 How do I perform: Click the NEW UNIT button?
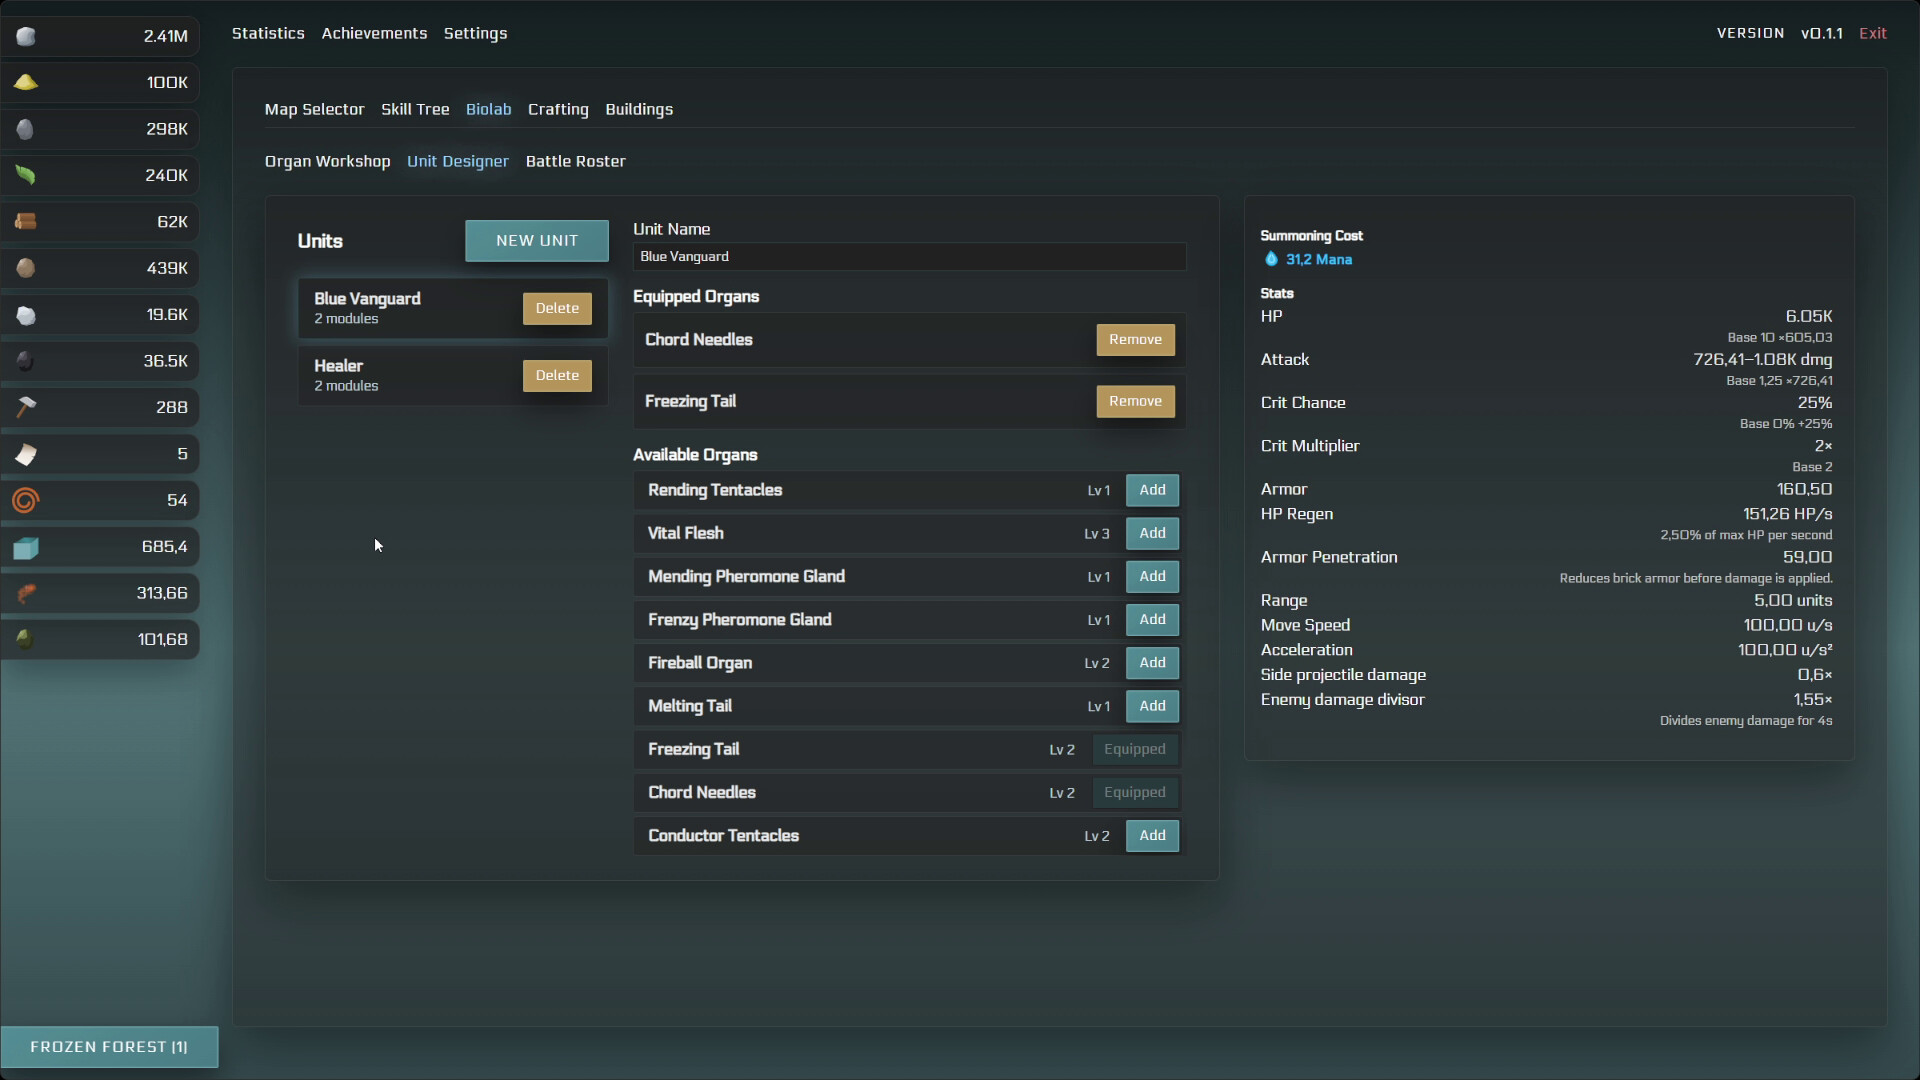coord(537,240)
